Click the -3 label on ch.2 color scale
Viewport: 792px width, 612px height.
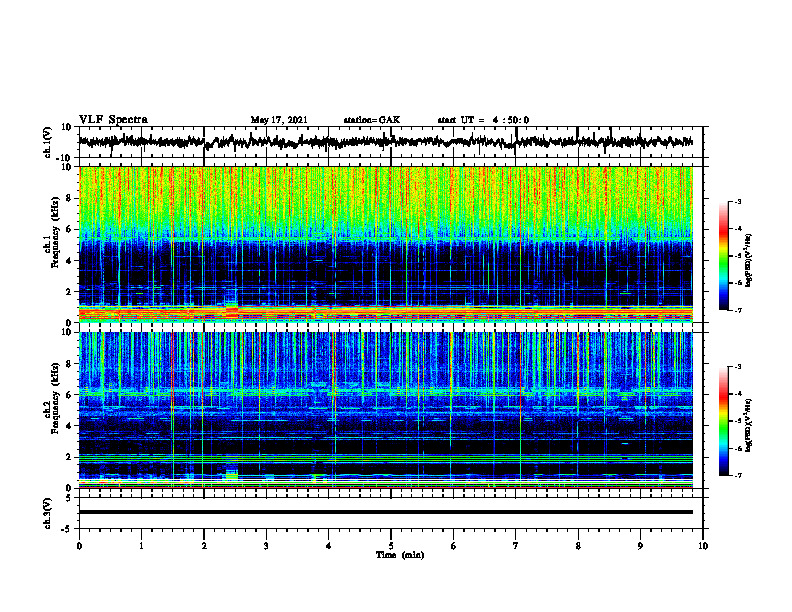click(x=738, y=367)
